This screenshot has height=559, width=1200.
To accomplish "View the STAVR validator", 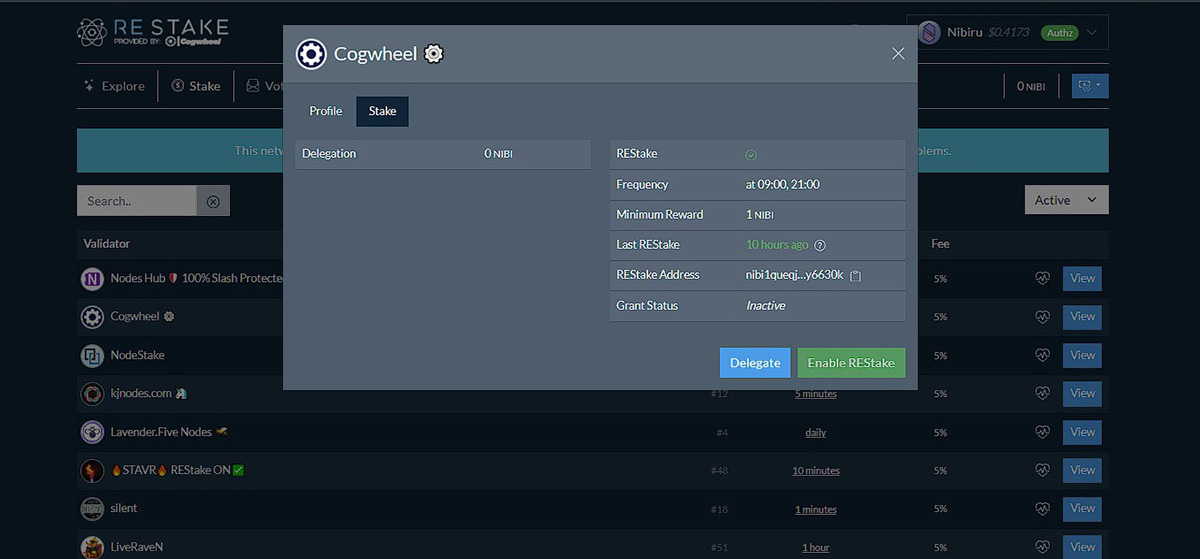I will [x=1082, y=471].
